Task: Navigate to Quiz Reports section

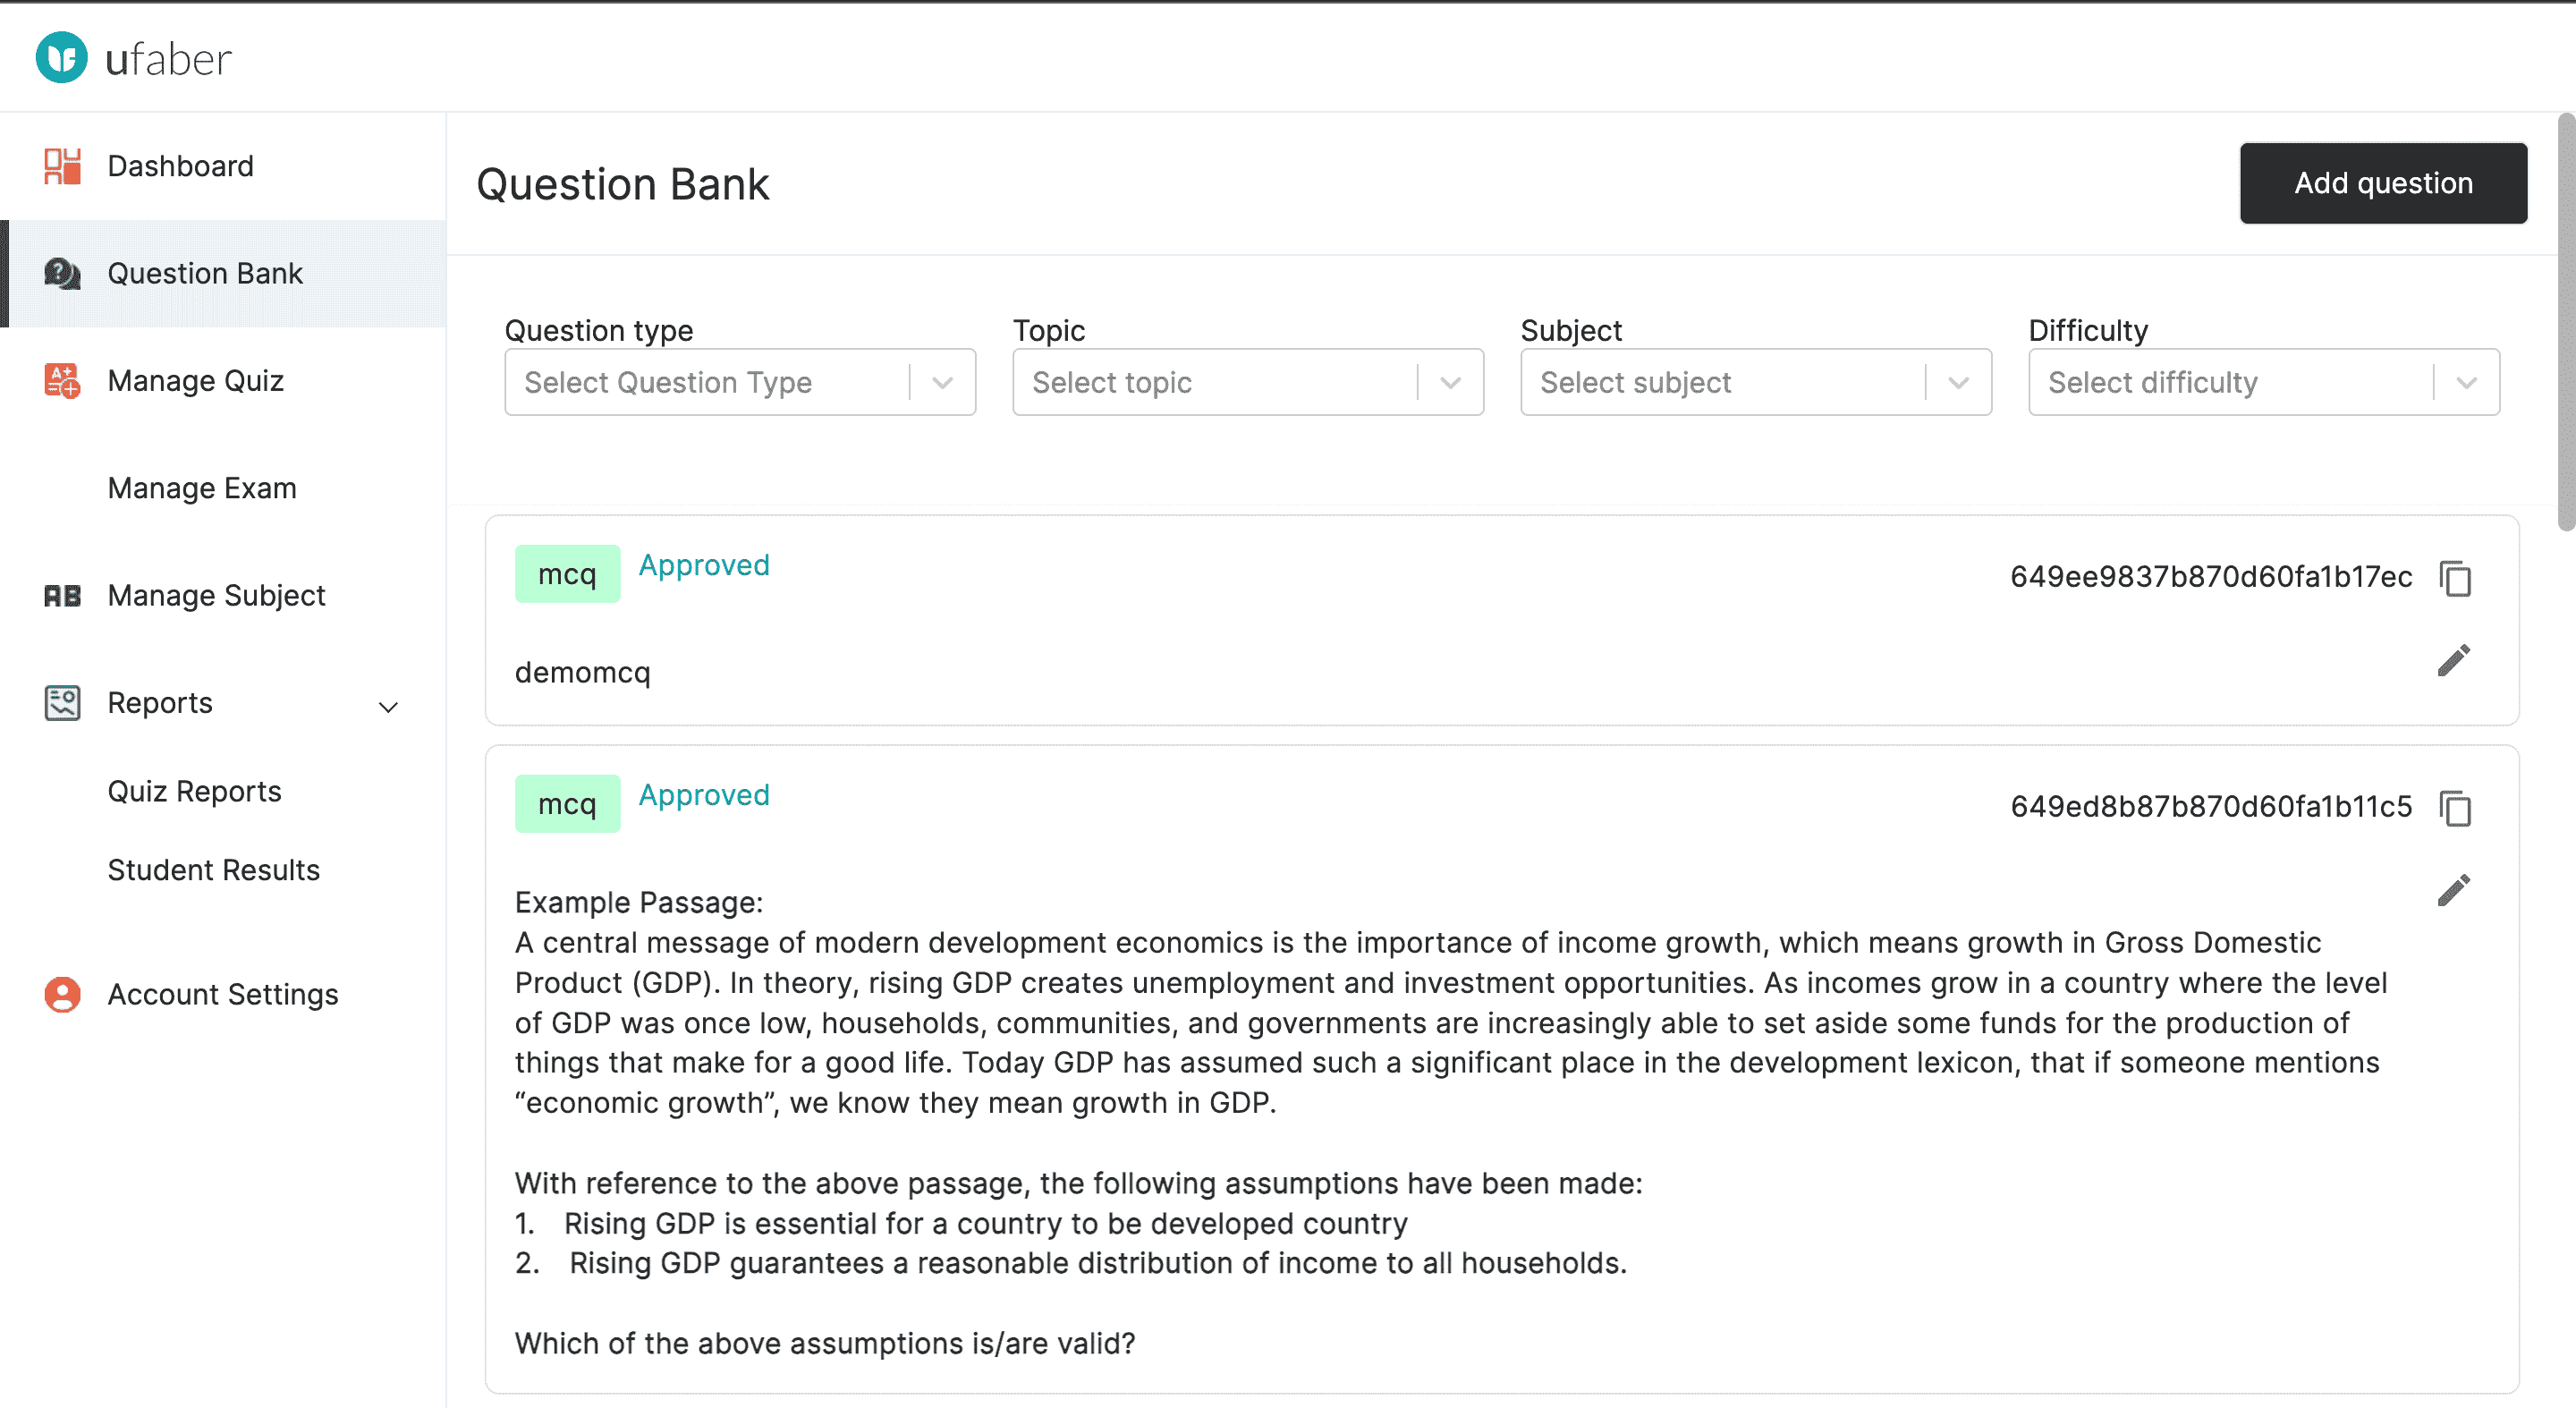Action: (x=194, y=791)
